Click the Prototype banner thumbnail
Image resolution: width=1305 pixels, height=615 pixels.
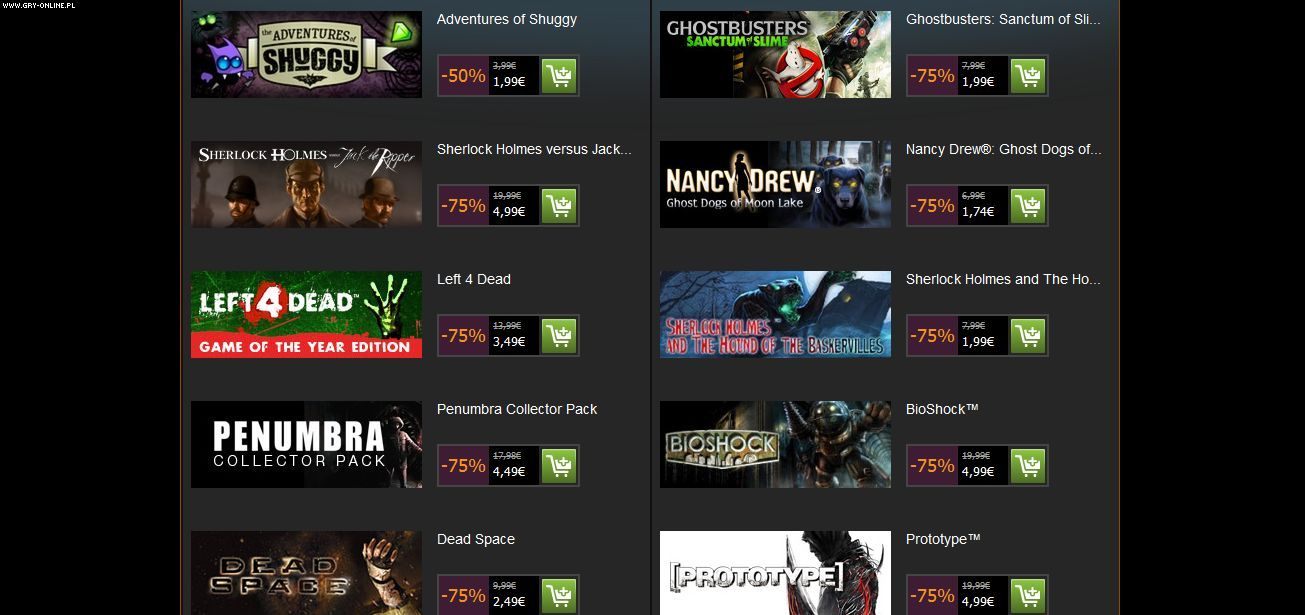pos(775,573)
